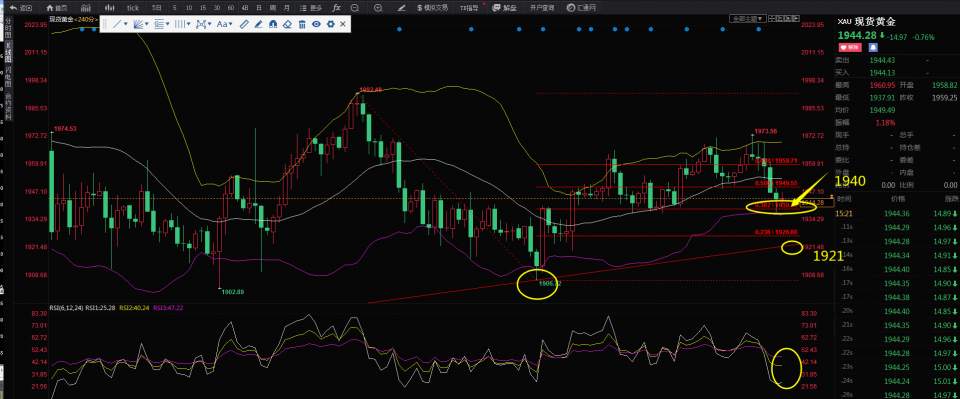Open the TR indicator button

pos(469,8)
